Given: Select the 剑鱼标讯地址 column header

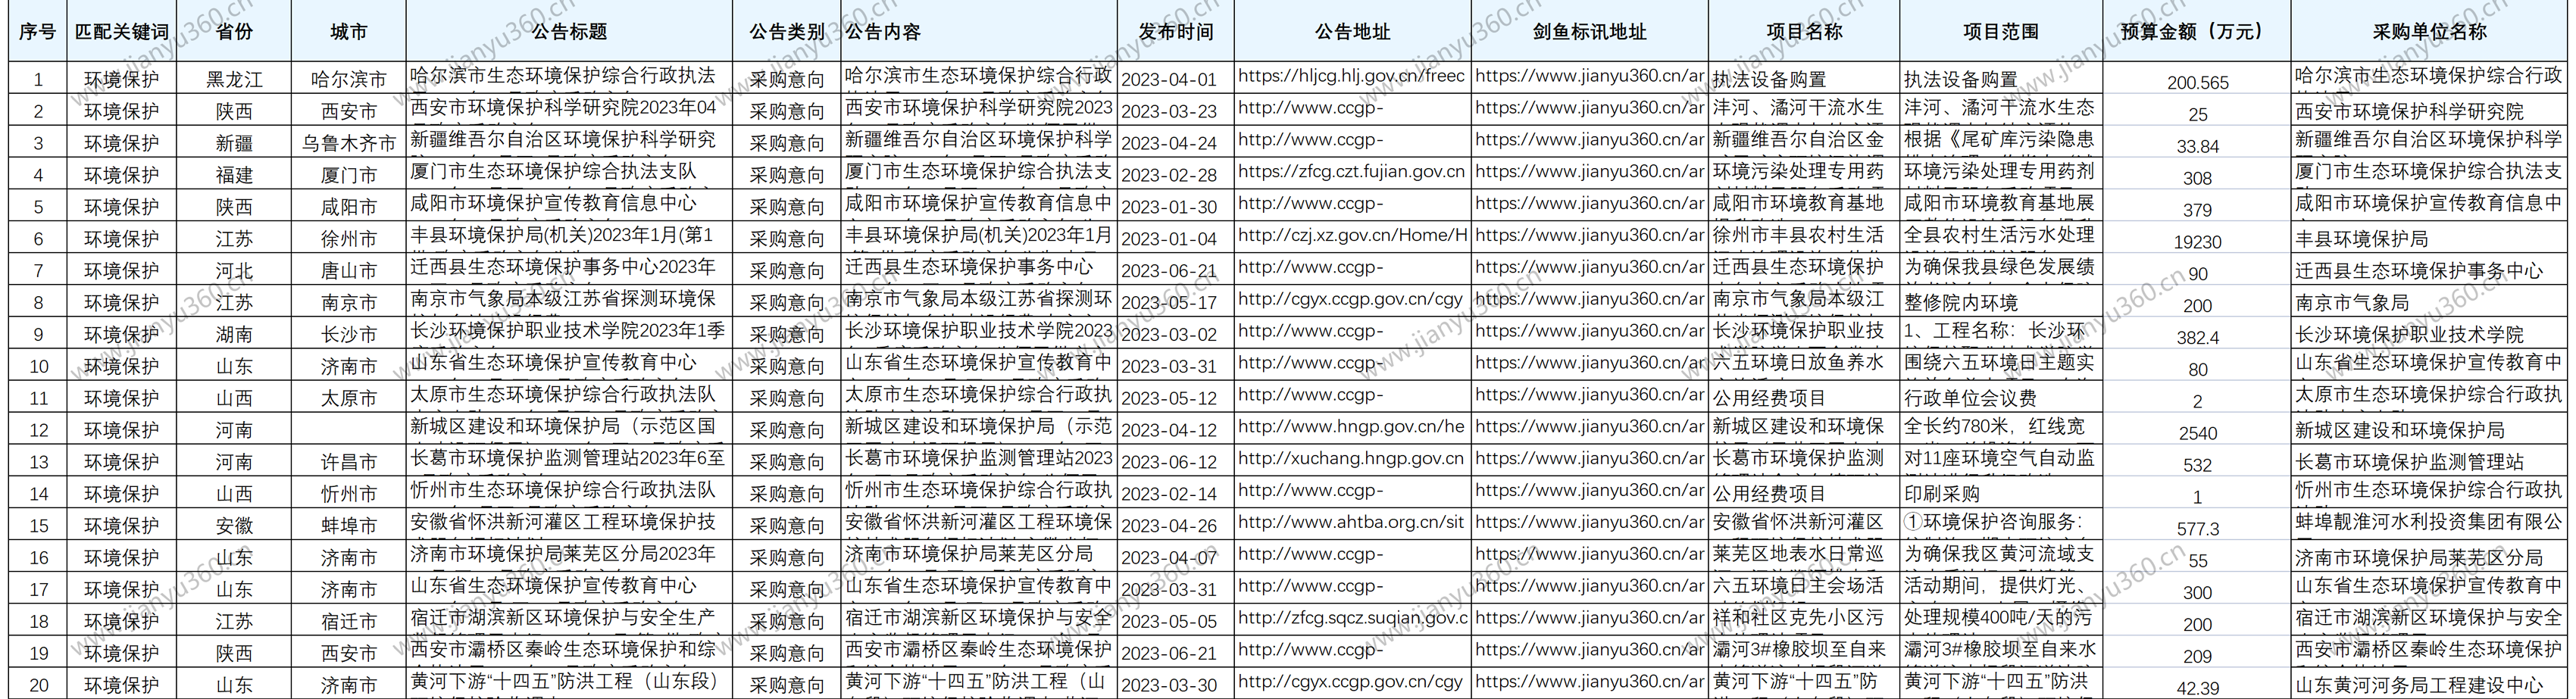Looking at the screenshot, I should (1589, 32).
